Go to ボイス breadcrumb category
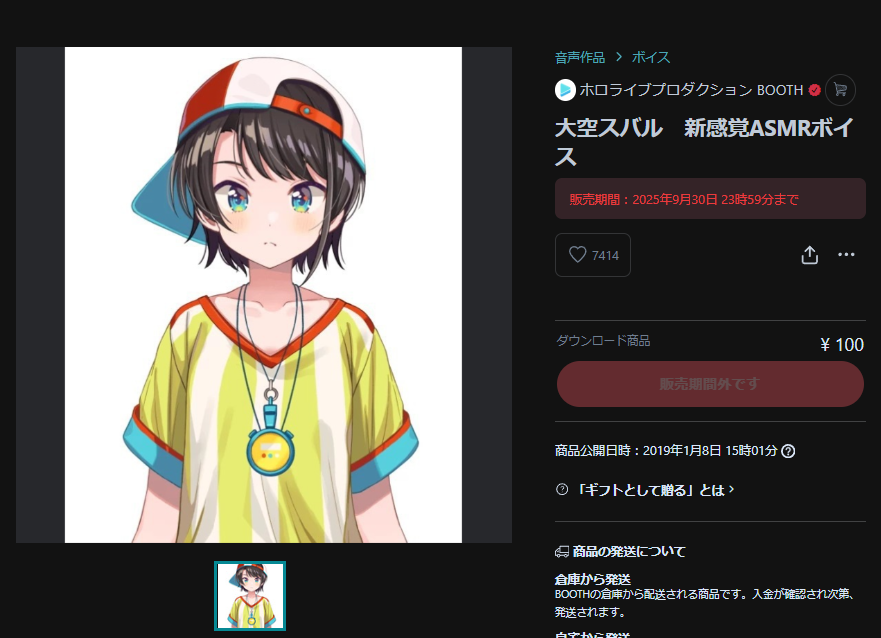 point(651,57)
